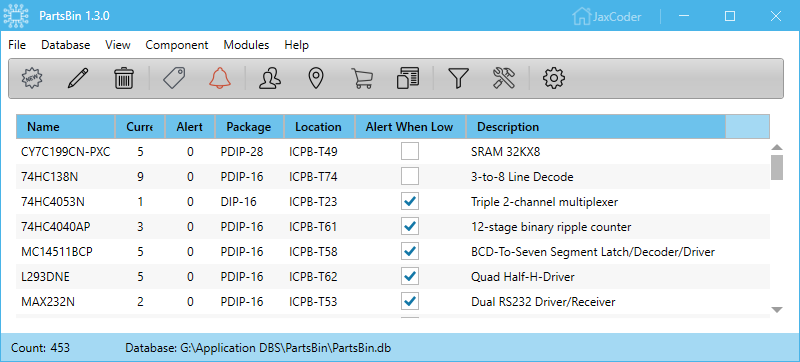The image size is (800, 362).
Task: Open the tag label icon
Action: pyautogui.click(x=174, y=79)
